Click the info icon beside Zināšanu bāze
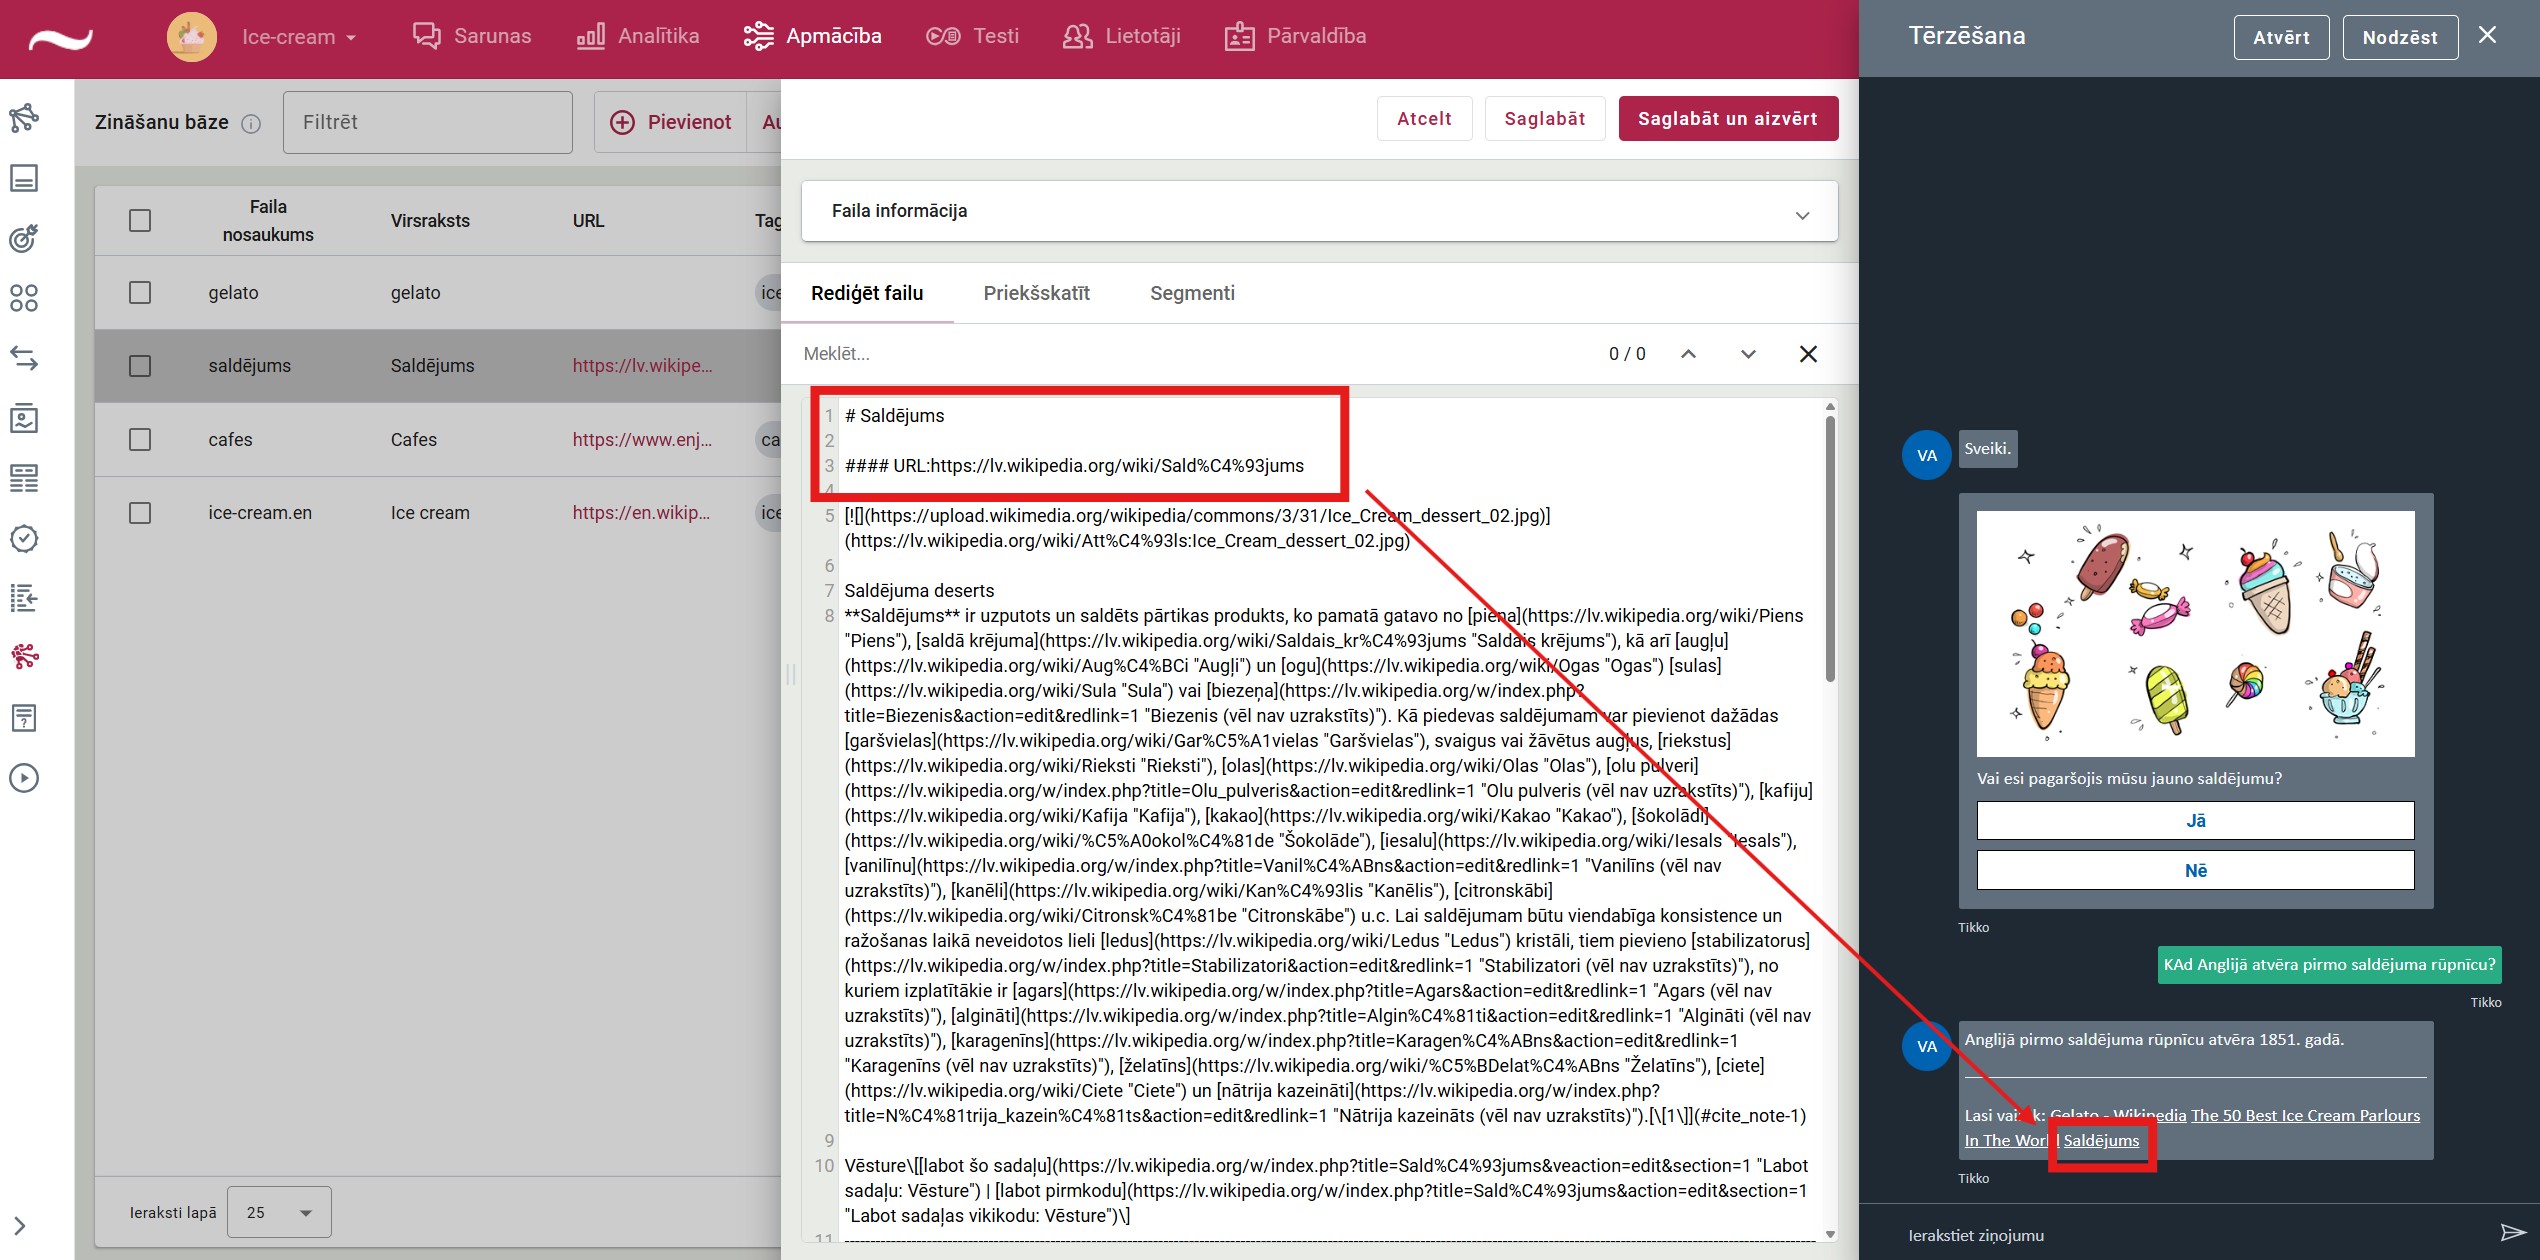This screenshot has height=1260, width=2540. (x=252, y=123)
